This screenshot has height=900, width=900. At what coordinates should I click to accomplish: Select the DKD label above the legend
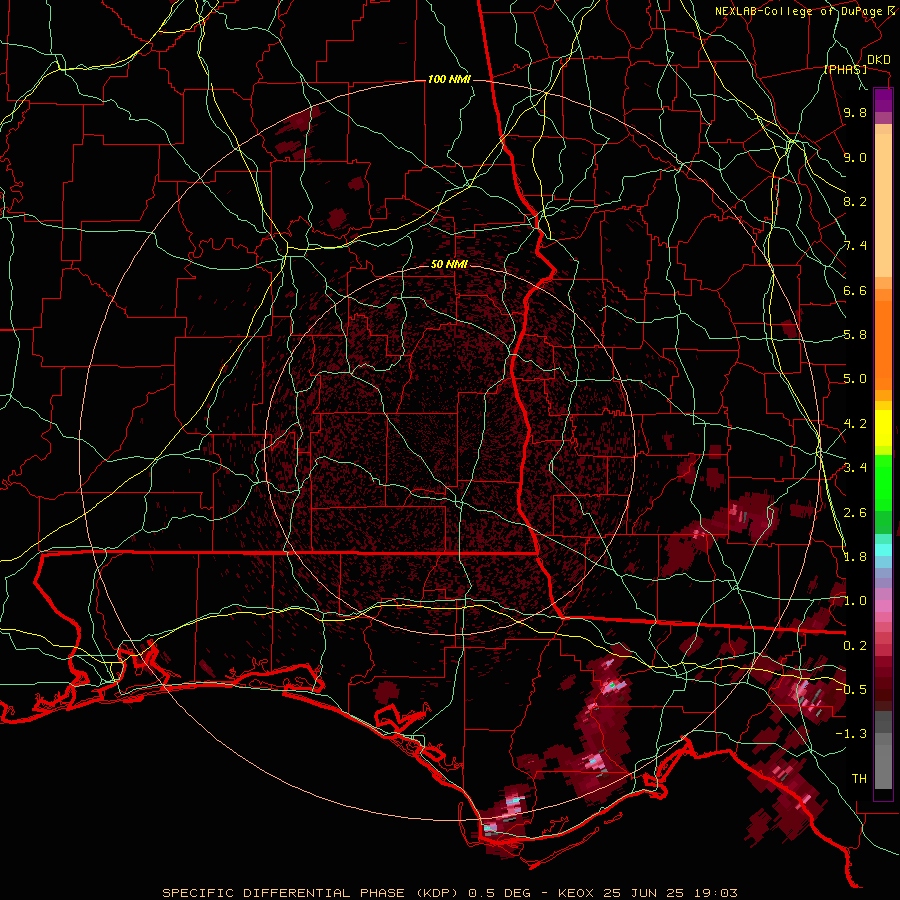pos(878,60)
